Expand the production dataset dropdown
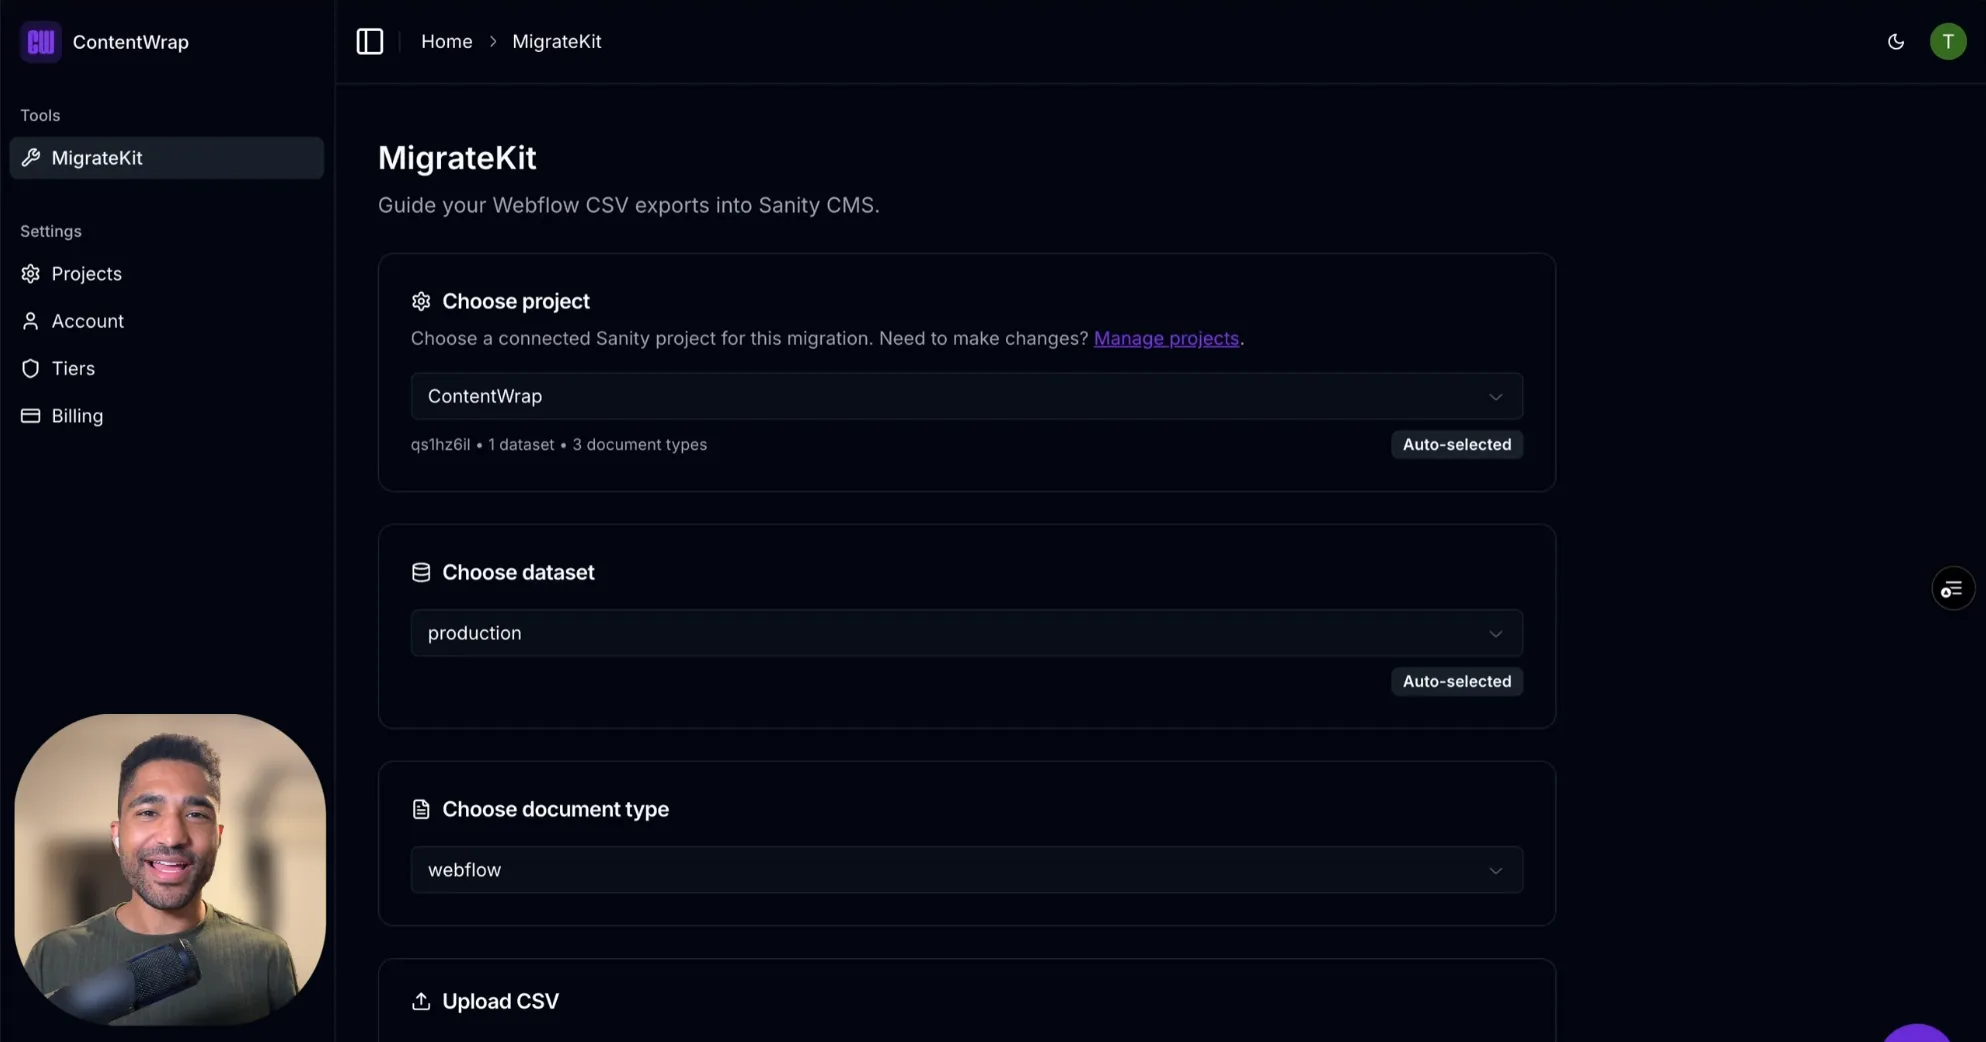The height and width of the screenshot is (1042, 1986). pos(966,634)
